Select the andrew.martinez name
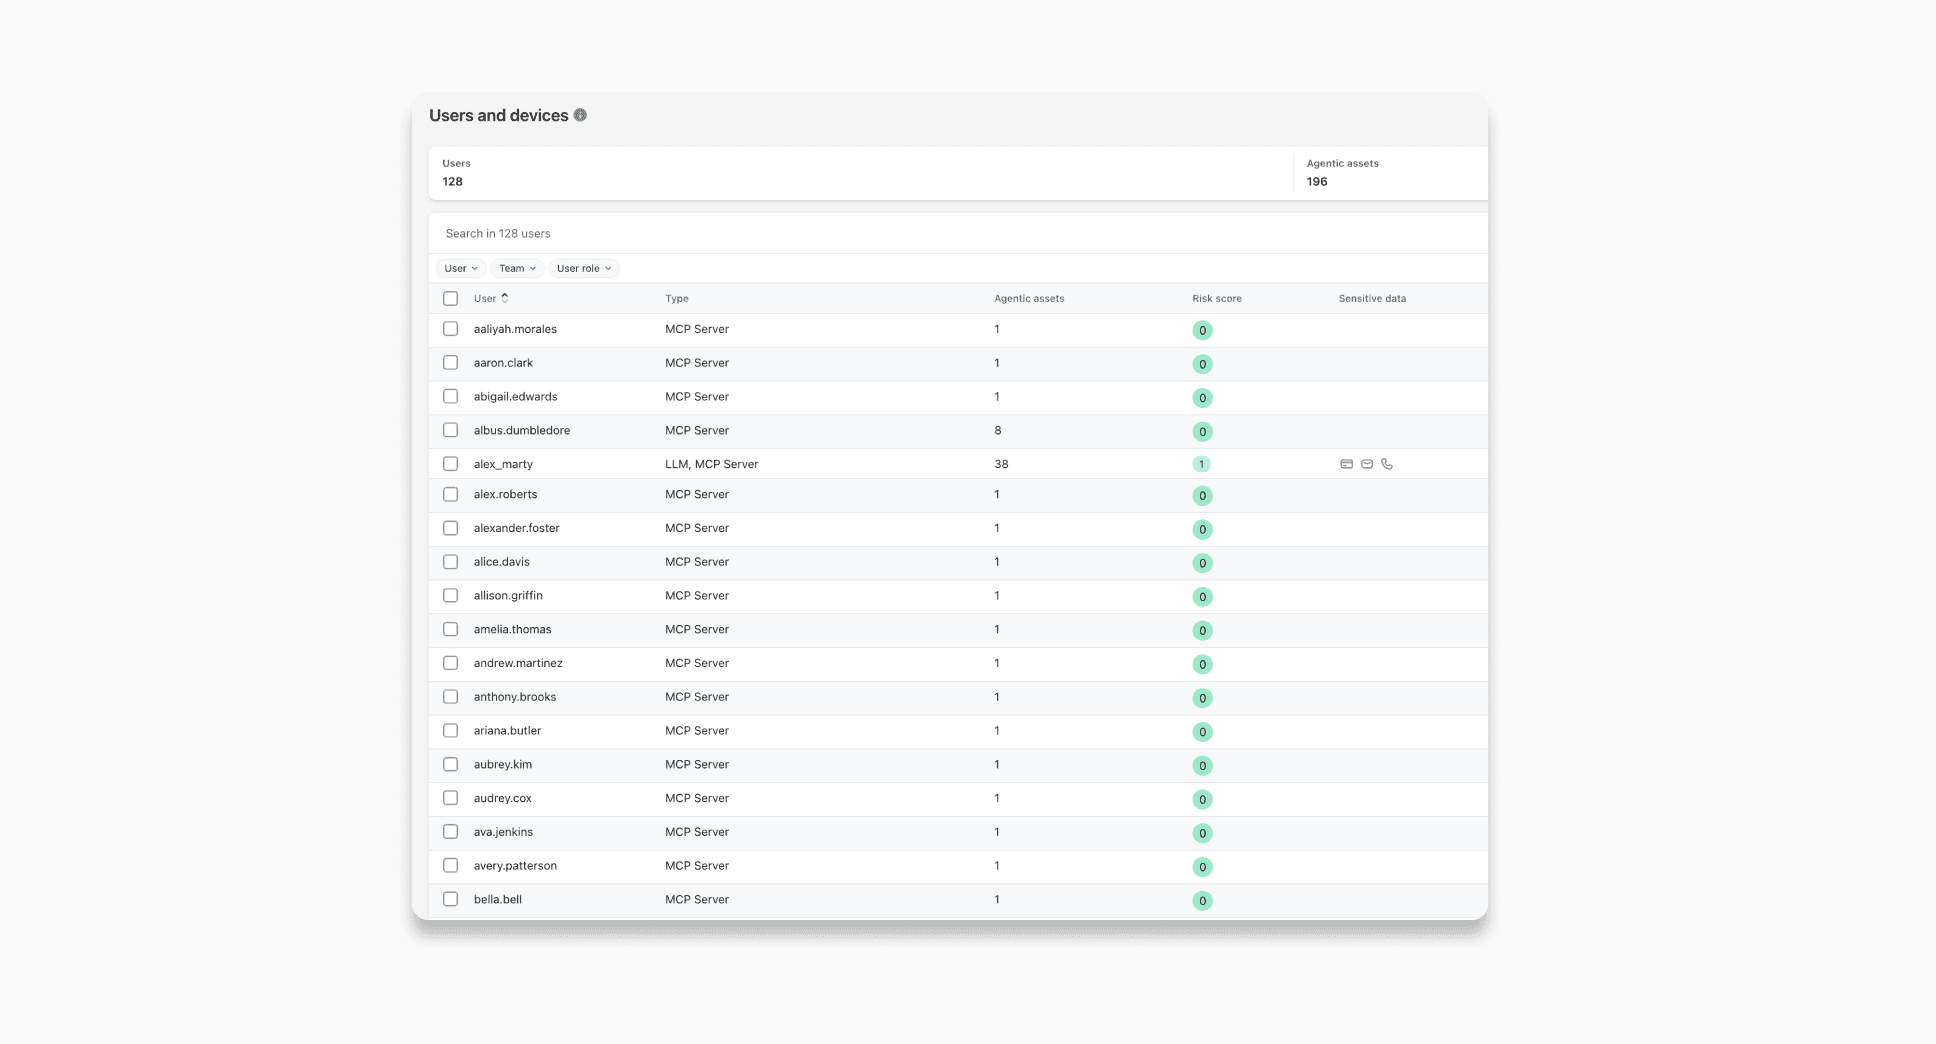The image size is (1936, 1044). point(518,663)
